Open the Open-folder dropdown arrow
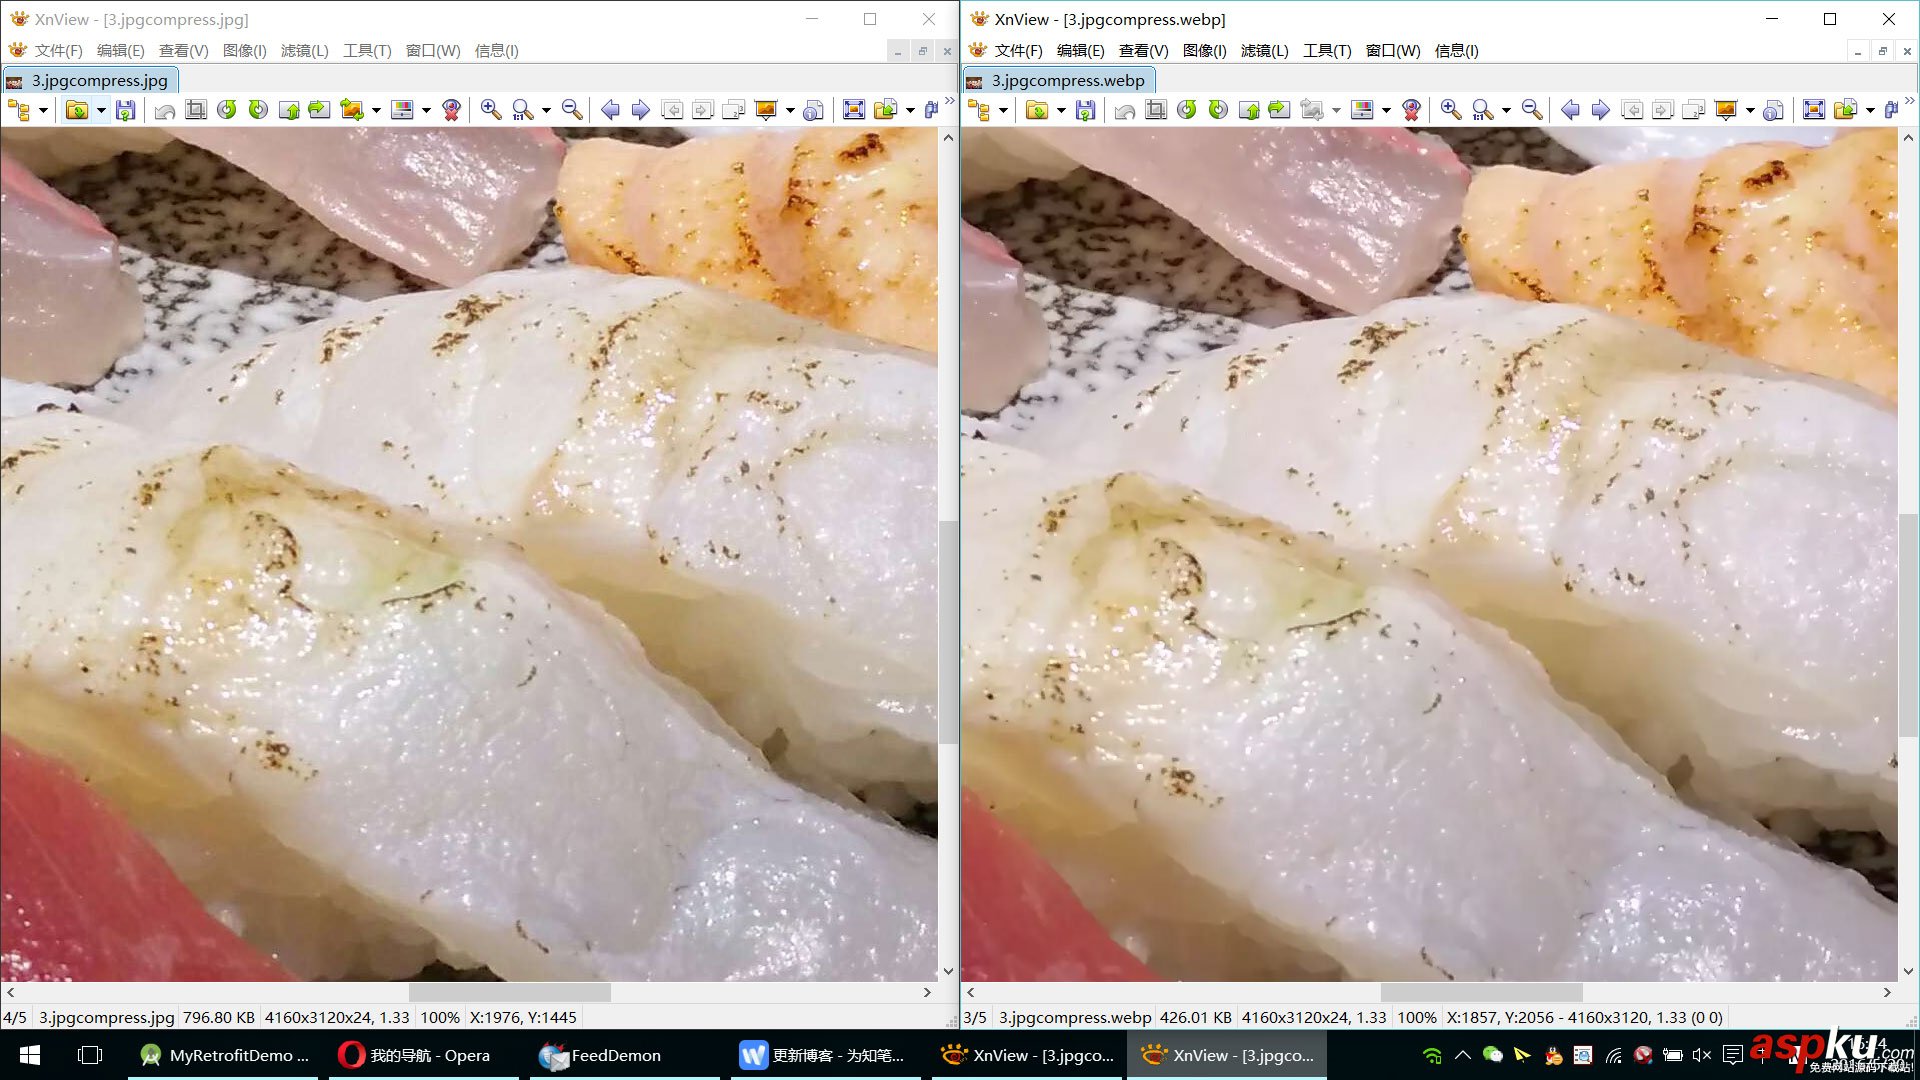 (100, 110)
